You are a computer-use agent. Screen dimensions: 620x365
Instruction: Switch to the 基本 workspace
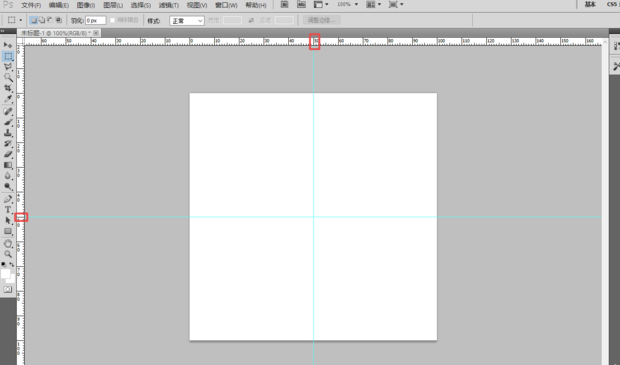pos(590,4)
